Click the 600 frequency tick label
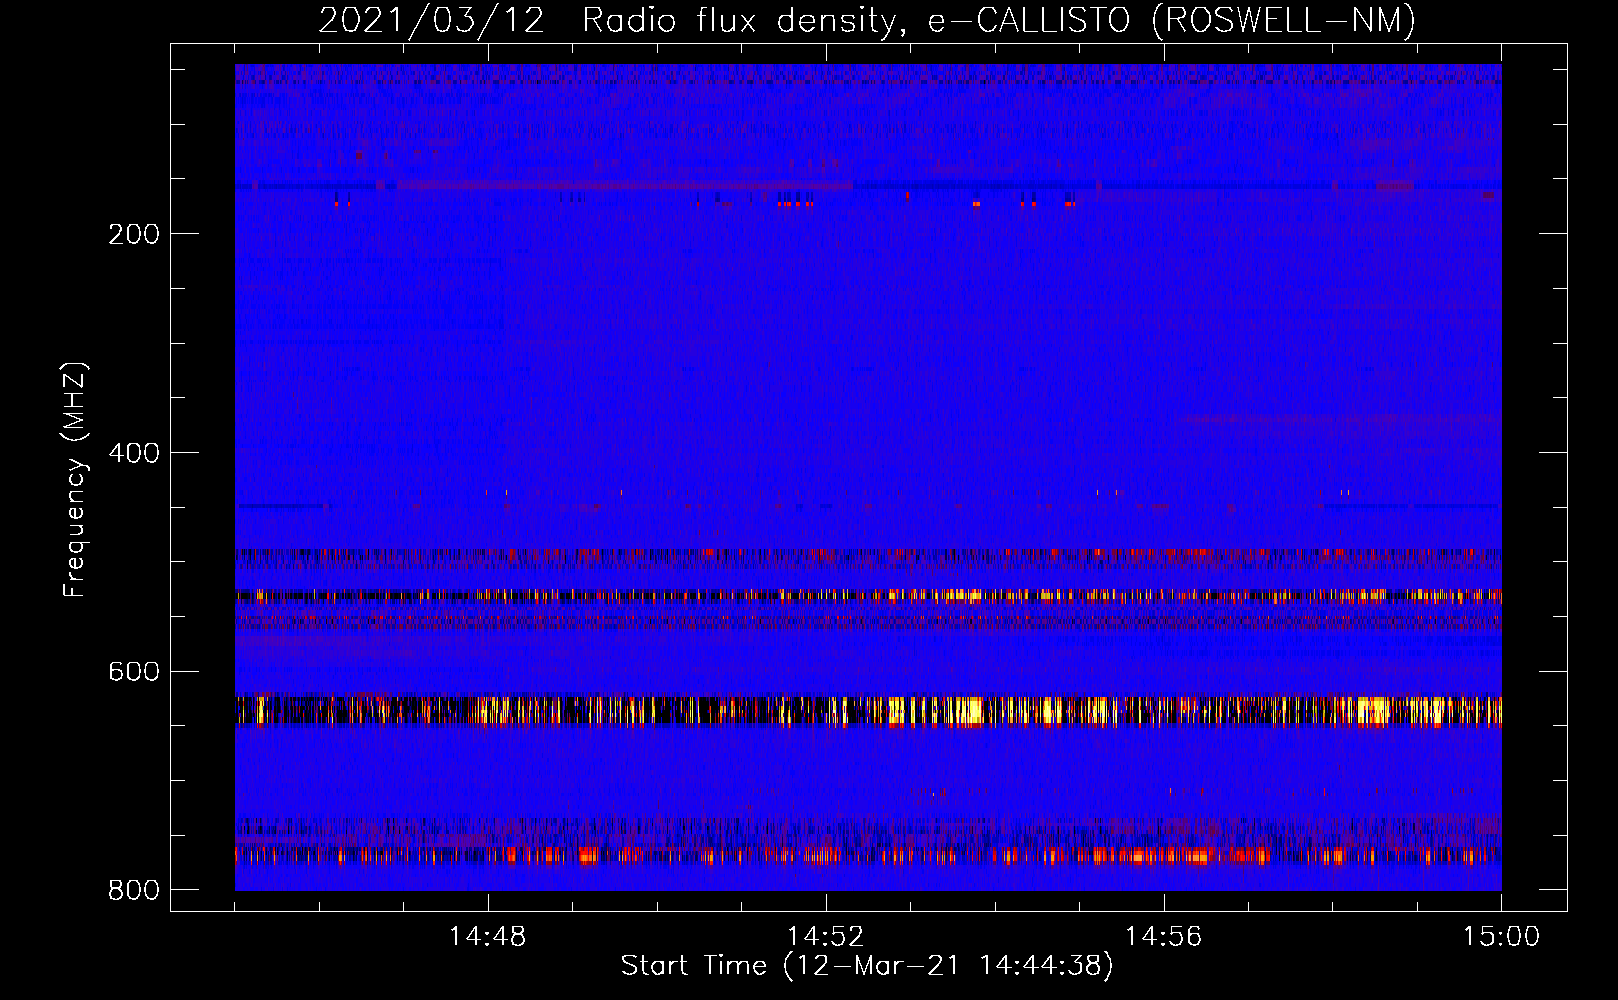This screenshot has height=1000, width=1618. (x=134, y=671)
